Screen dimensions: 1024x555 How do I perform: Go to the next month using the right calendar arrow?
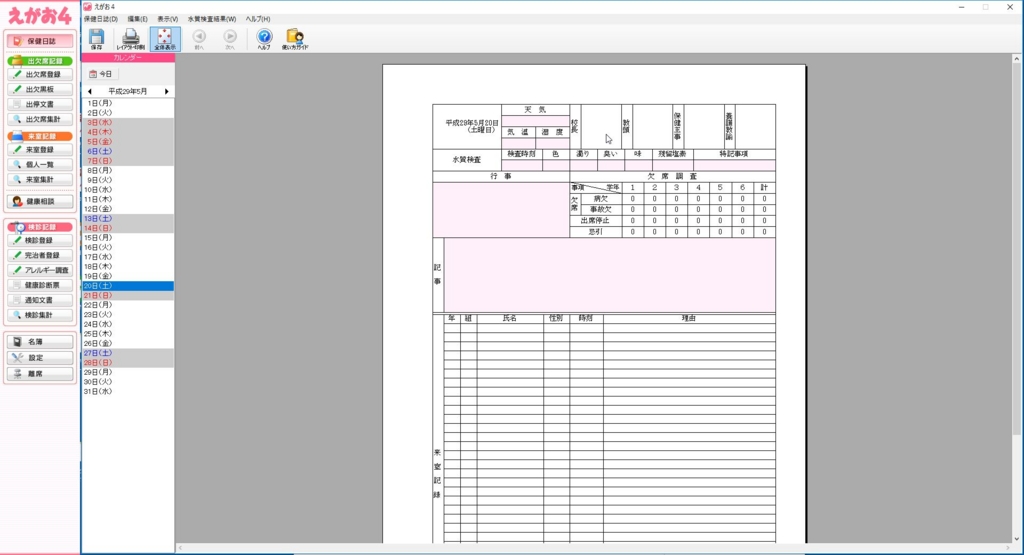coord(167,91)
